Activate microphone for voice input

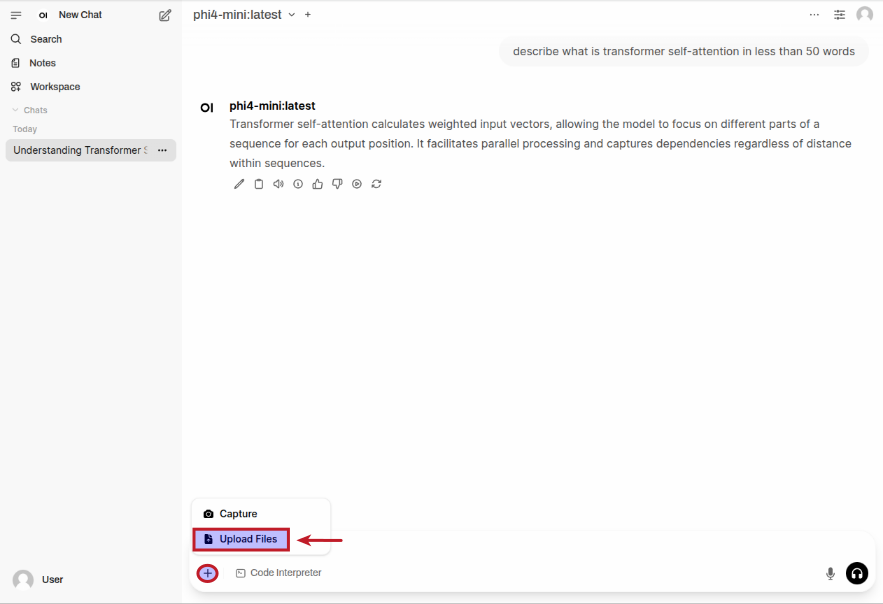pyautogui.click(x=830, y=573)
